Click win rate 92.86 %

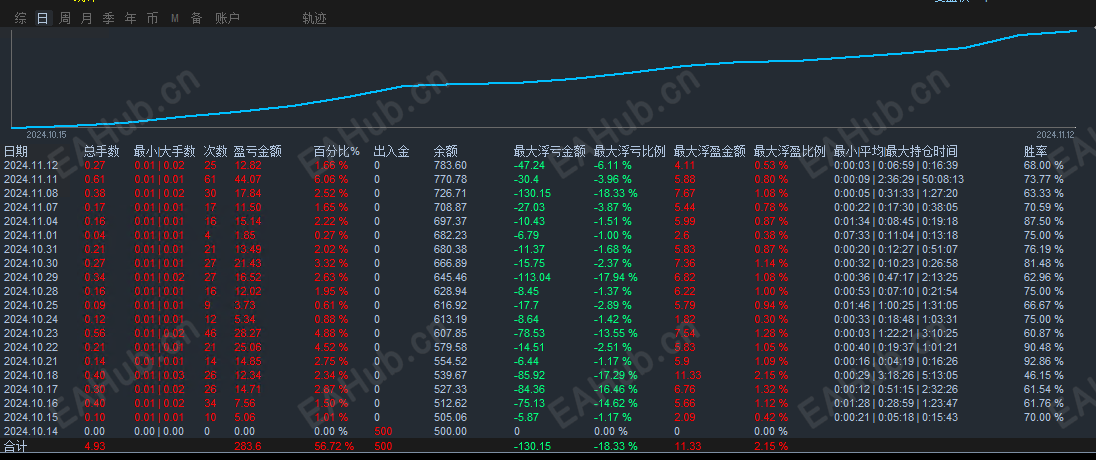pyautogui.click(x=1044, y=361)
